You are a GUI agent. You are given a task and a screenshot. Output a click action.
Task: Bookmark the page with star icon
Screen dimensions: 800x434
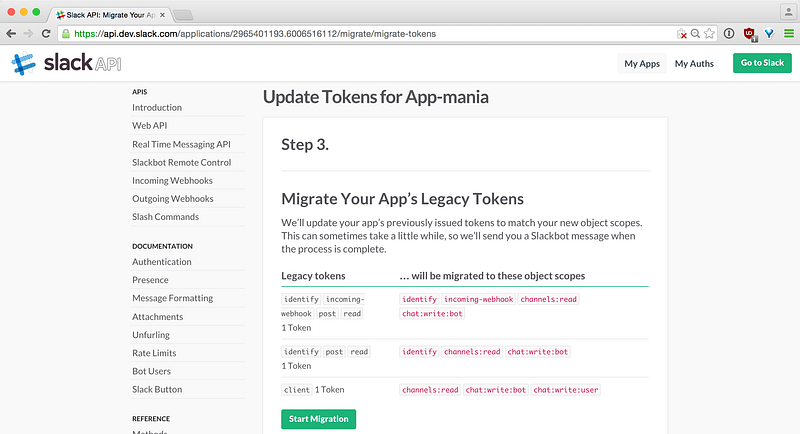709,34
